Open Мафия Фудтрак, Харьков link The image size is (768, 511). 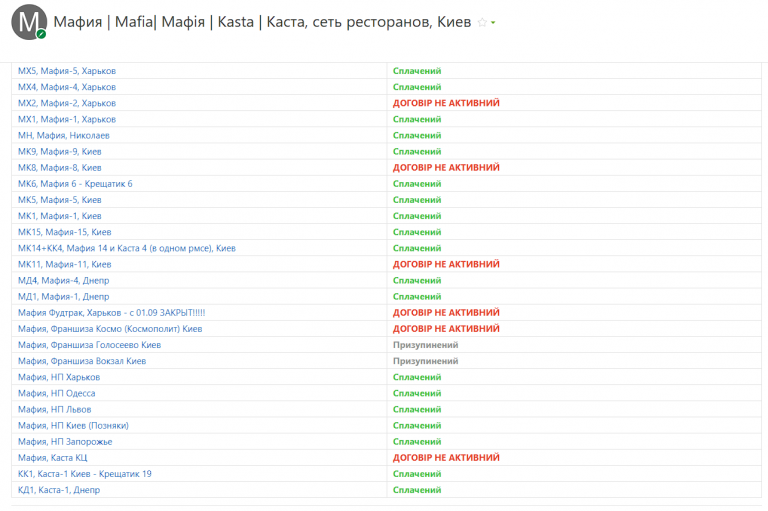coord(112,313)
